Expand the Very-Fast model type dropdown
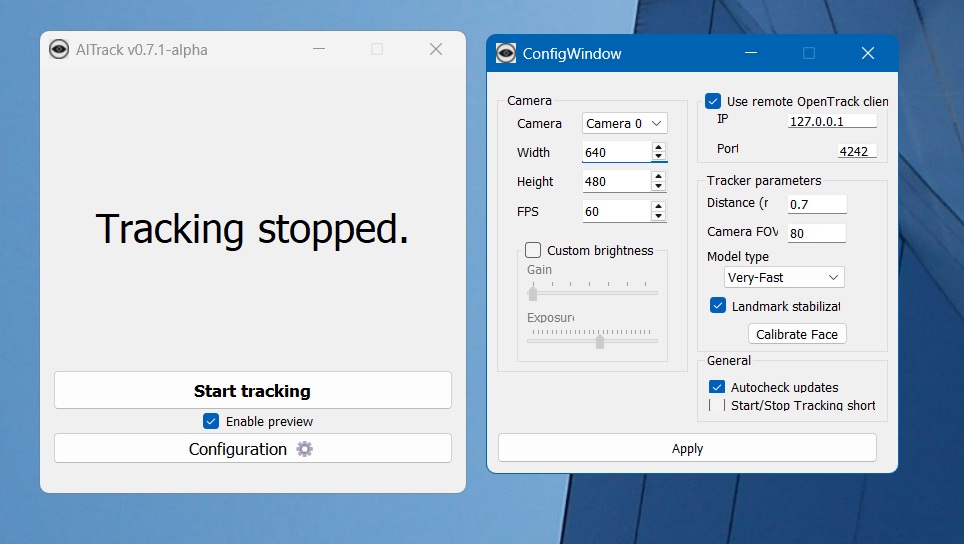The image size is (964, 544). click(x=784, y=277)
